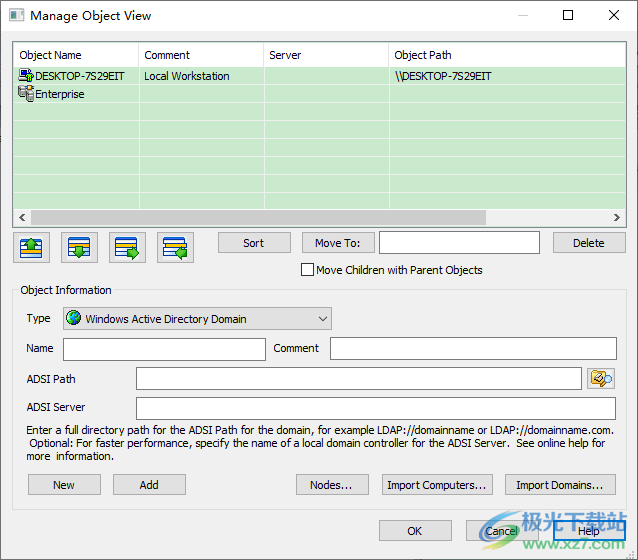Click the Enterprise server group icon

(26, 94)
